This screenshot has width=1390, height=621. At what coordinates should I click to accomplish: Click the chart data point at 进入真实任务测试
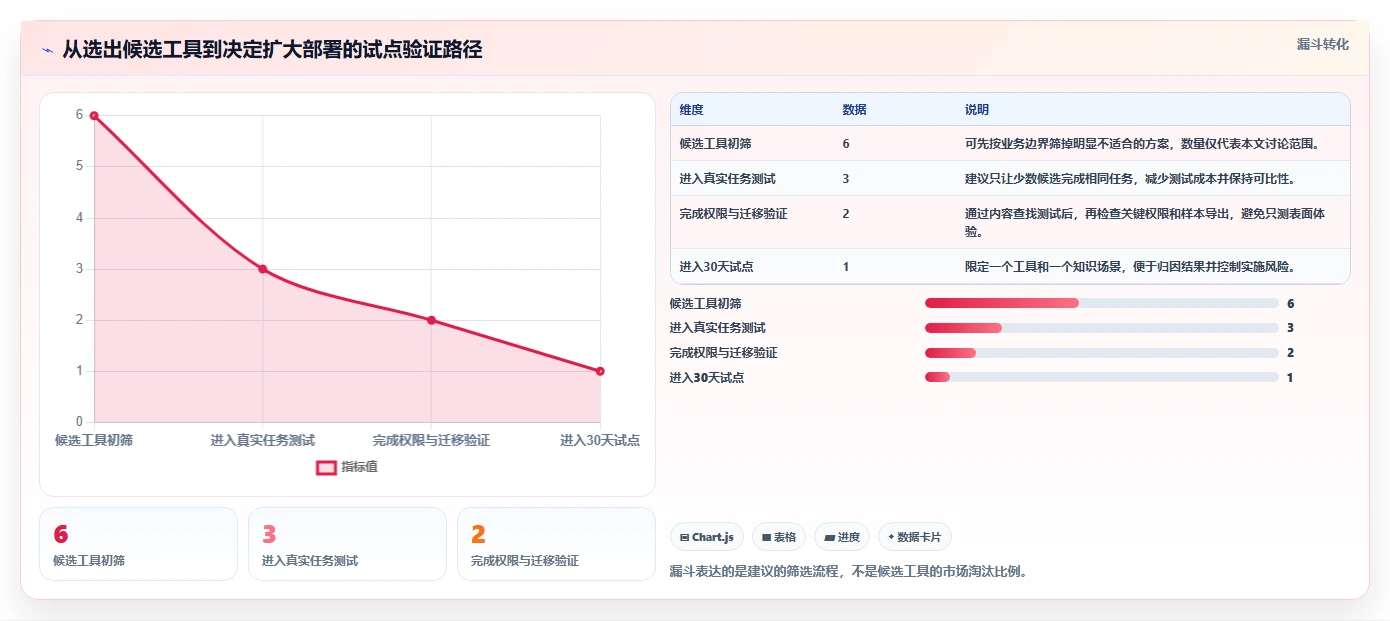pyautogui.click(x=263, y=269)
